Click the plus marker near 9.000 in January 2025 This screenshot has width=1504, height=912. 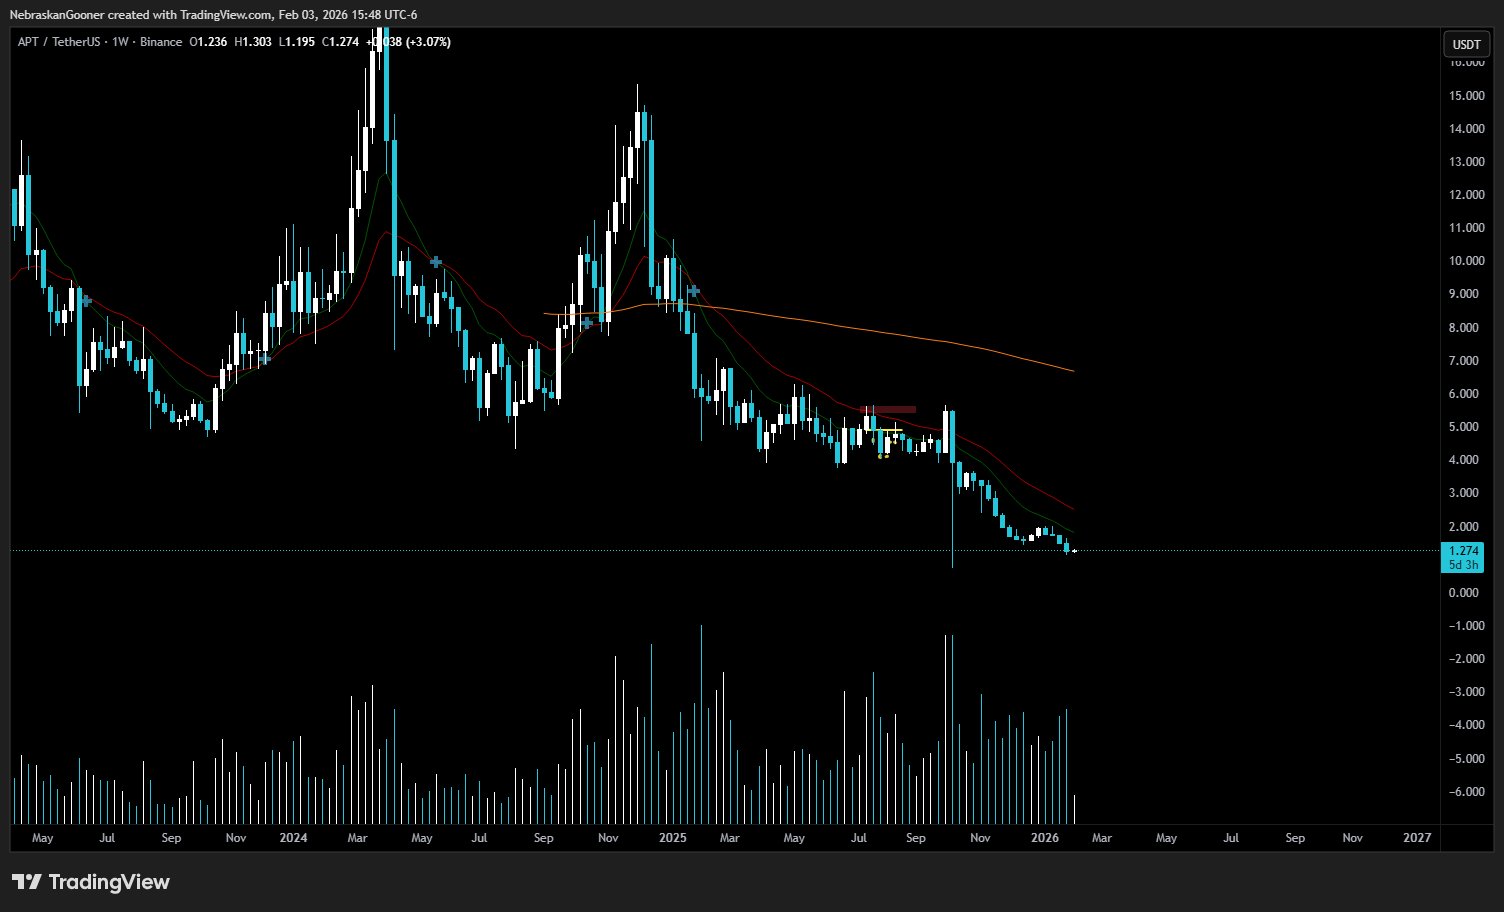tap(693, 291)
